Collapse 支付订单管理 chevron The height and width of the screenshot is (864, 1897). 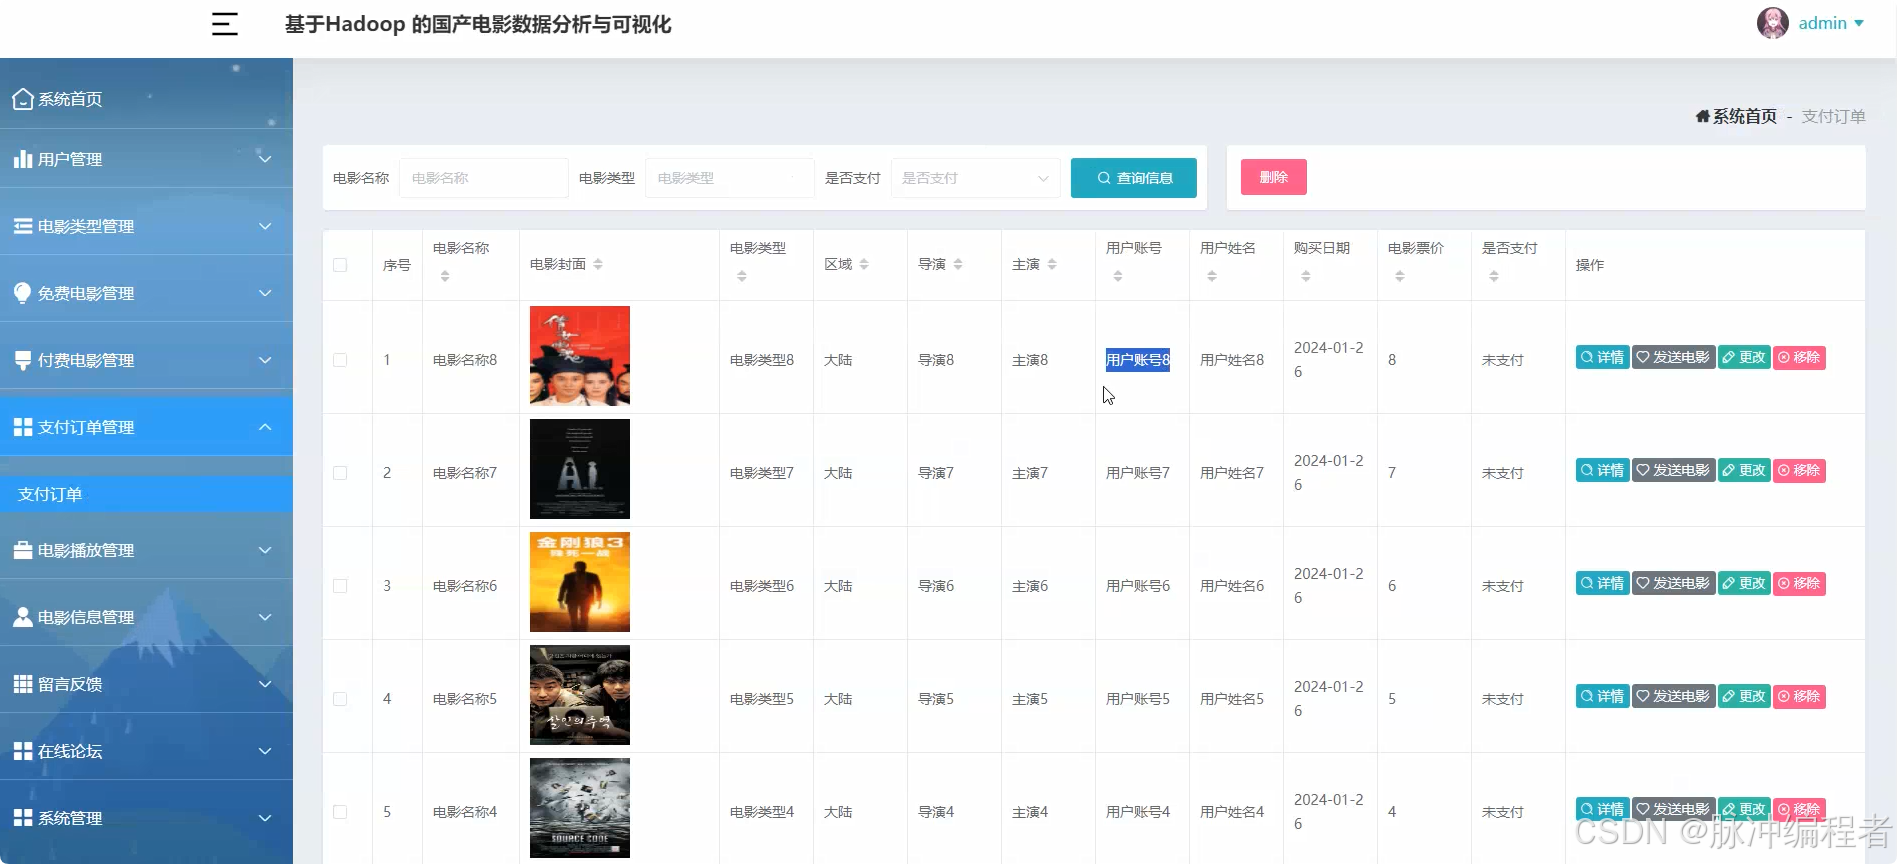pos(265,427)
